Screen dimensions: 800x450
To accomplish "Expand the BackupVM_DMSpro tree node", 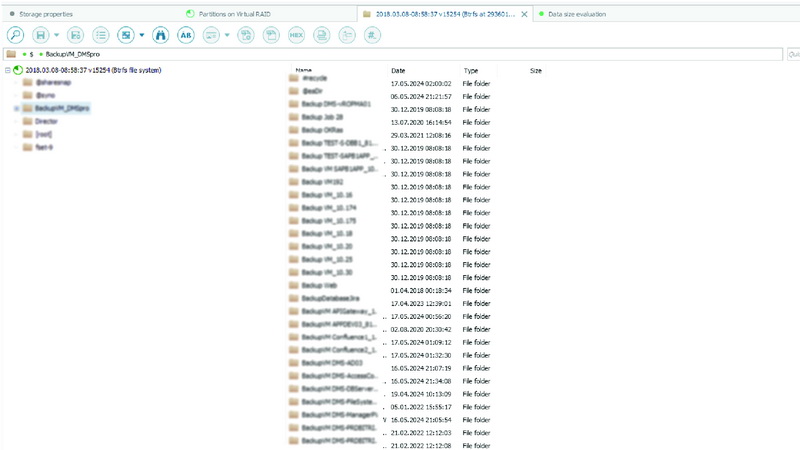I will (x=16, y=109).
